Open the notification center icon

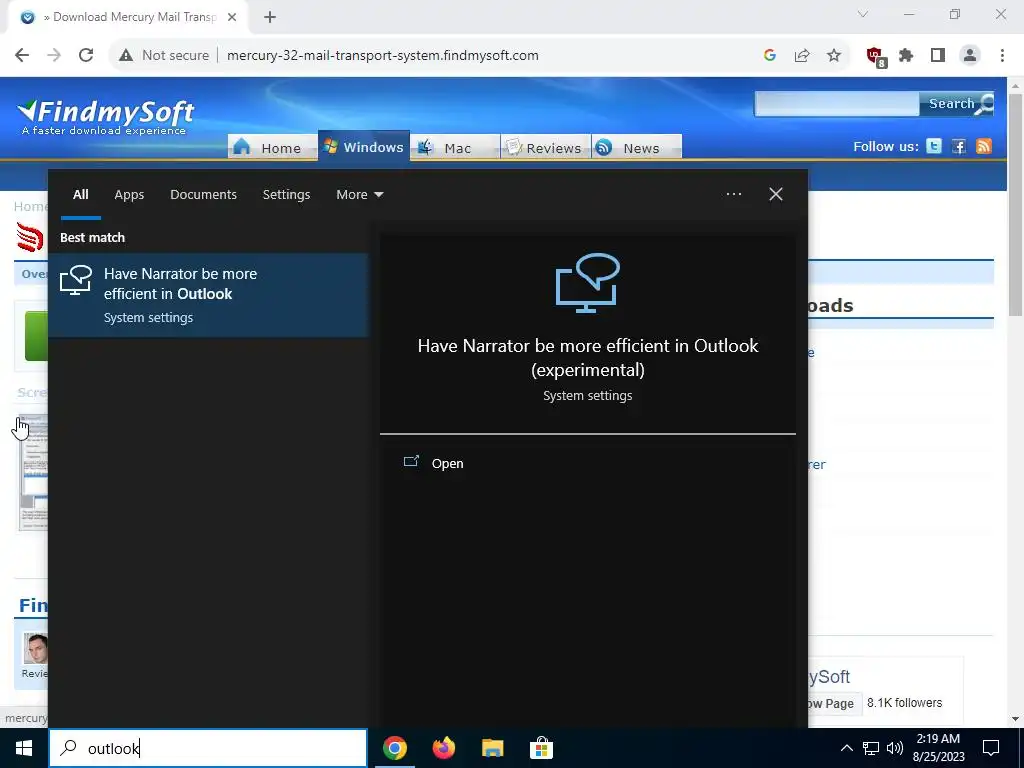(x=991, y=748)
